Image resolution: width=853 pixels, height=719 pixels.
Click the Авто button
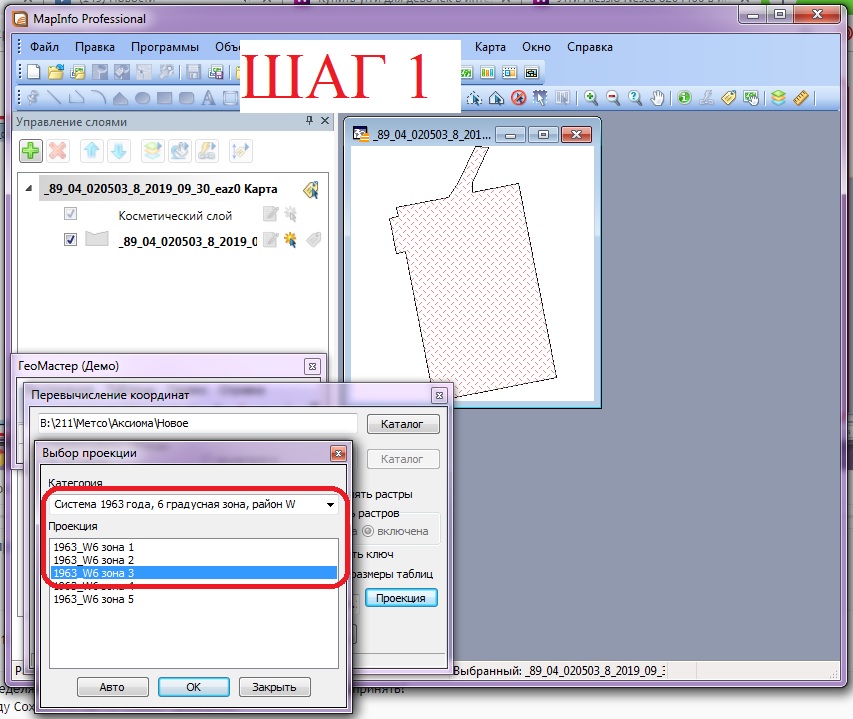point(112,687)
